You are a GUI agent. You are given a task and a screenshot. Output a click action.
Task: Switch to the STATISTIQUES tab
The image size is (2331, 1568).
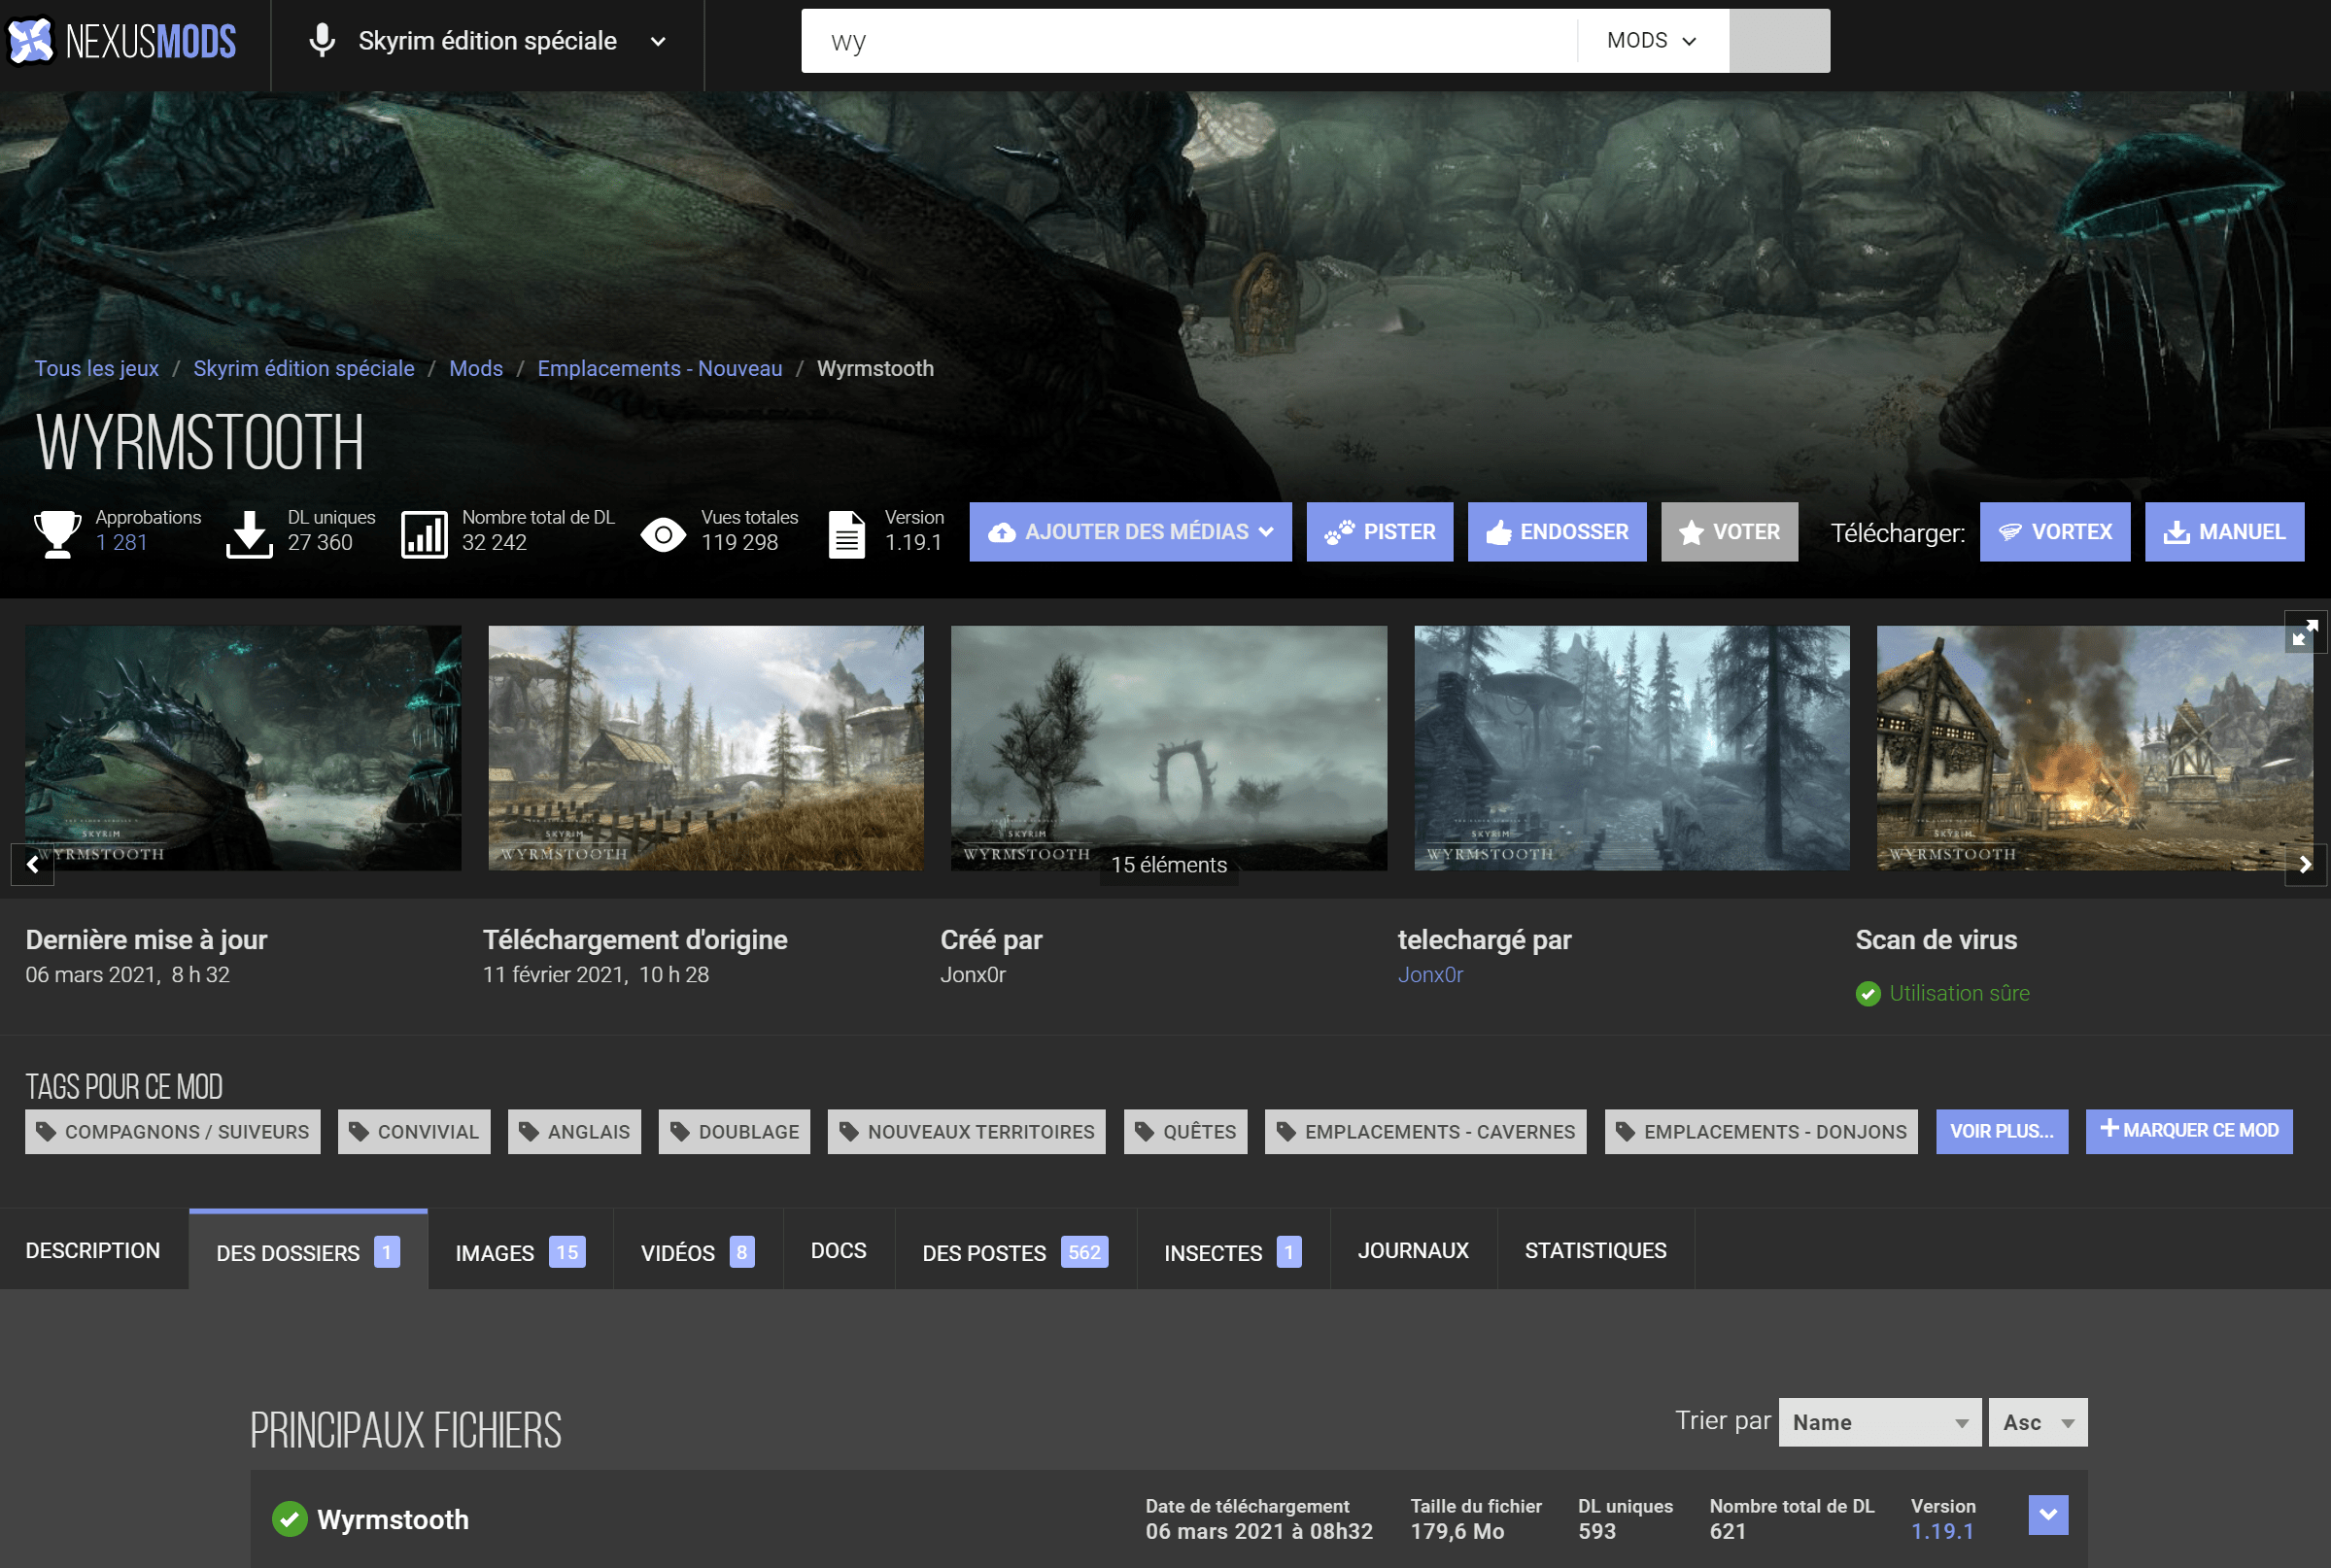coord(1595,1250)
